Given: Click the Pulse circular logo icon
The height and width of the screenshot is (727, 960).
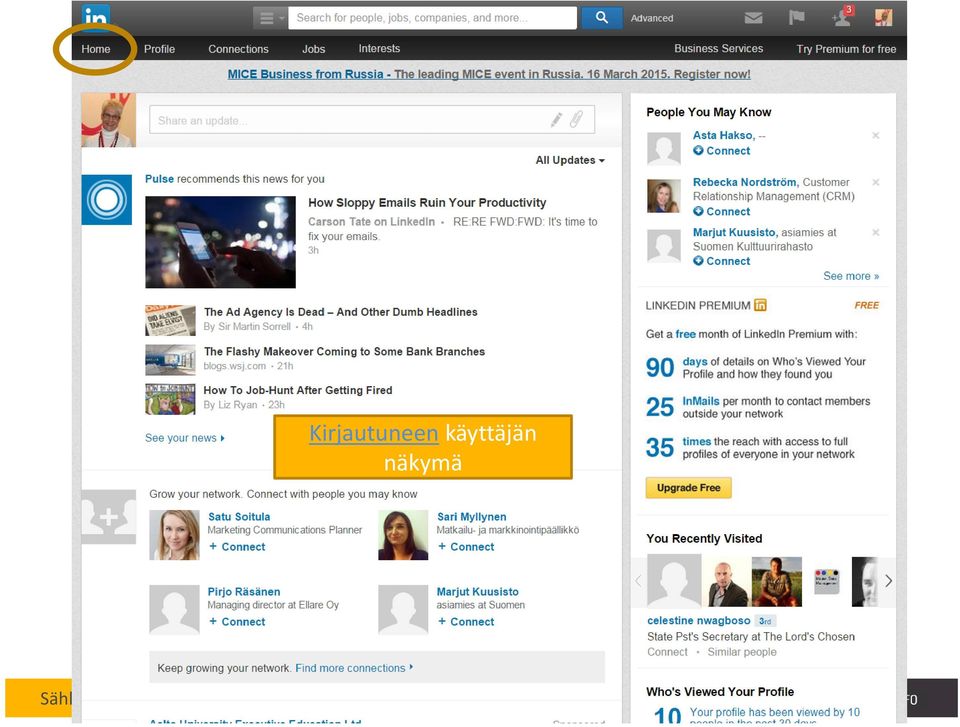Looking at the screenshot, I should (107, 200).
